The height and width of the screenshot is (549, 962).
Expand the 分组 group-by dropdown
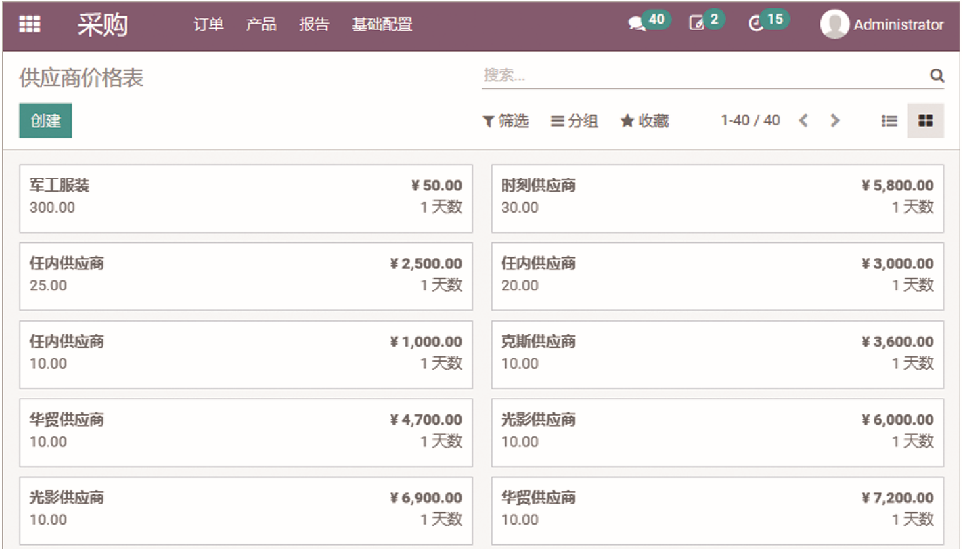[574, 121]
